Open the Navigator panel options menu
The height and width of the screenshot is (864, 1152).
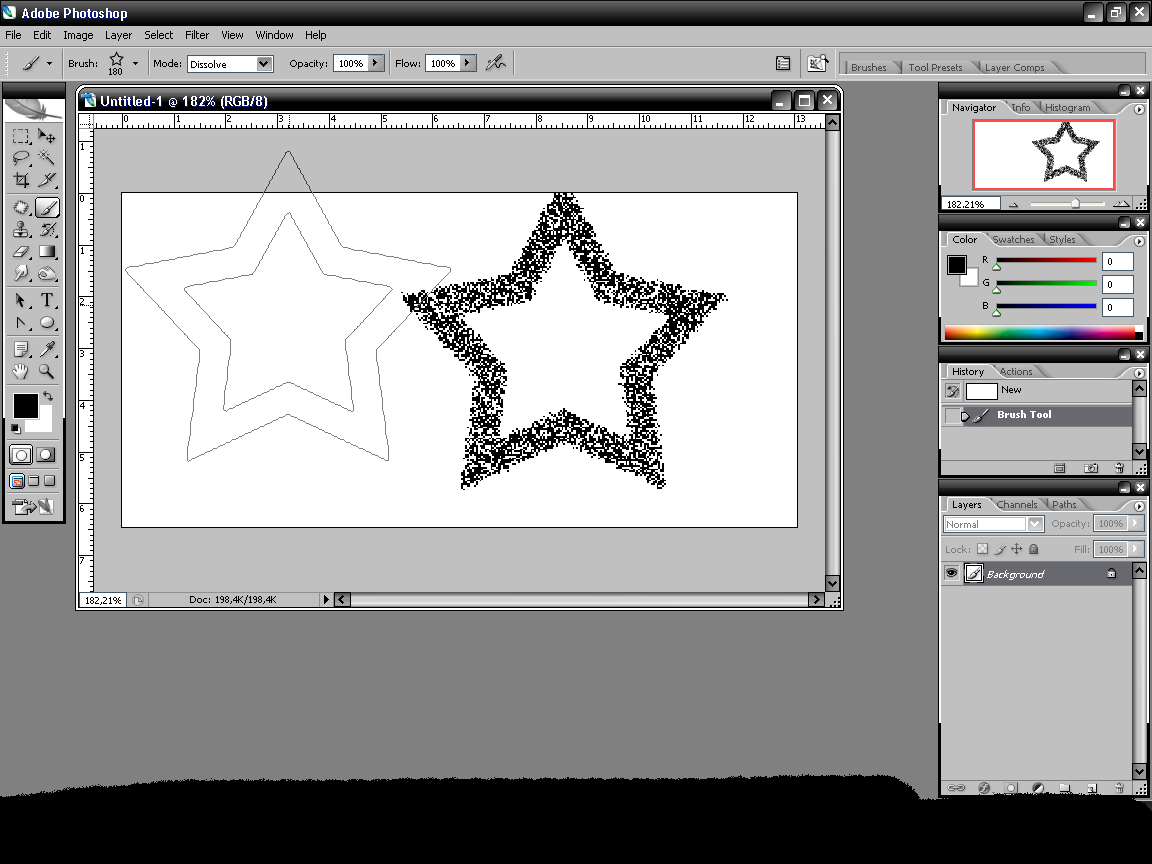[1139, 109]
